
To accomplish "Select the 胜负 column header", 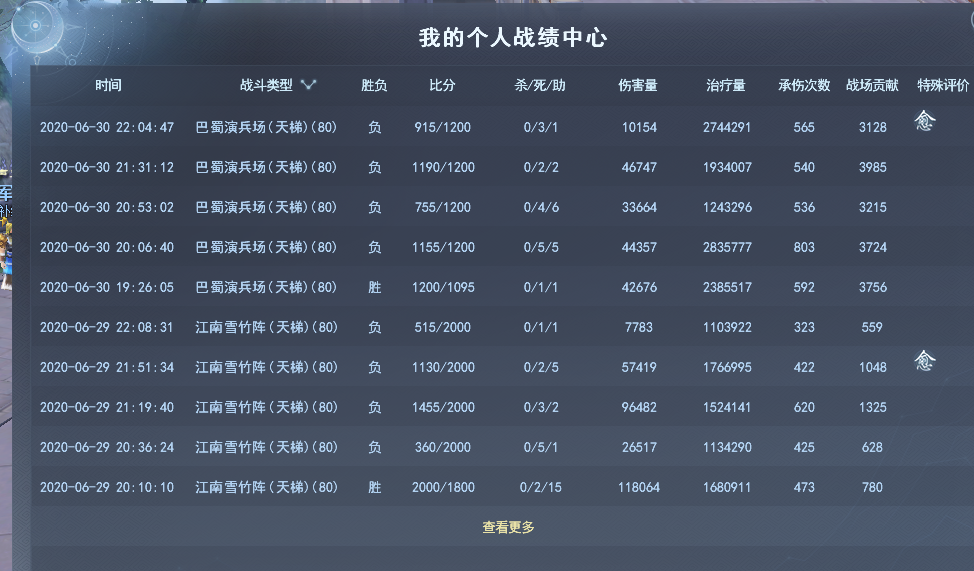I will [374, 85].
